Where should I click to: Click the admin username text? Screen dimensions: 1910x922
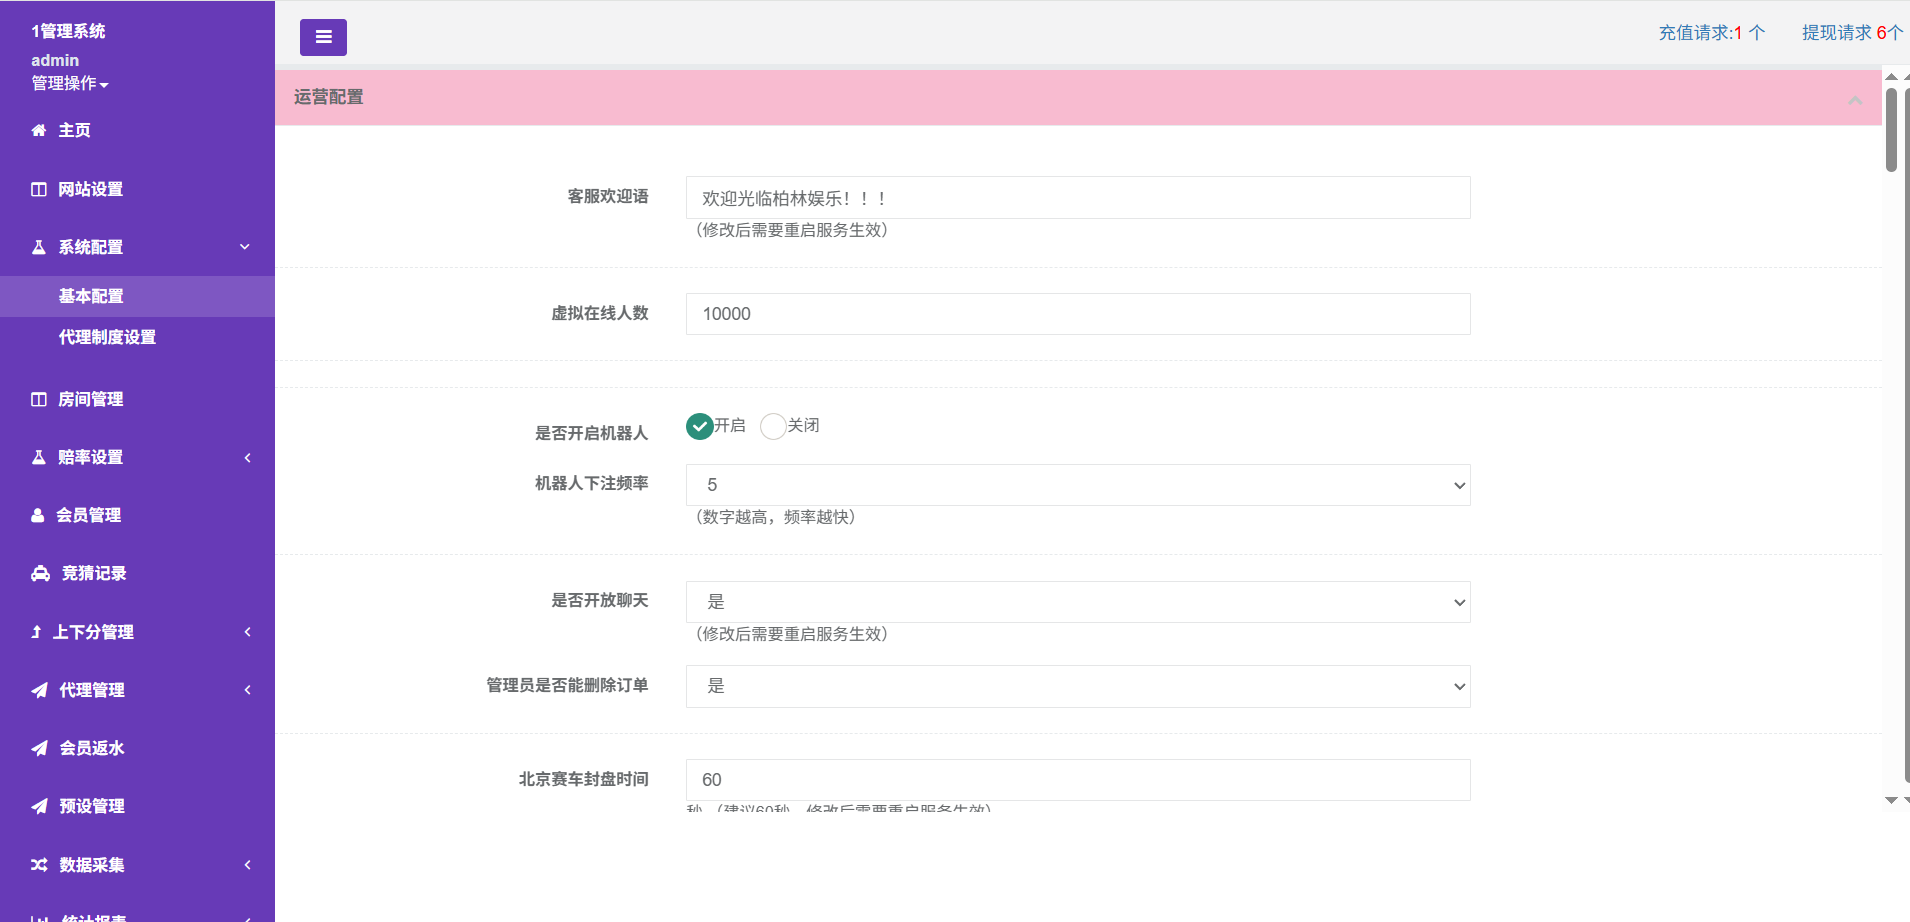(x=55, y=60)
